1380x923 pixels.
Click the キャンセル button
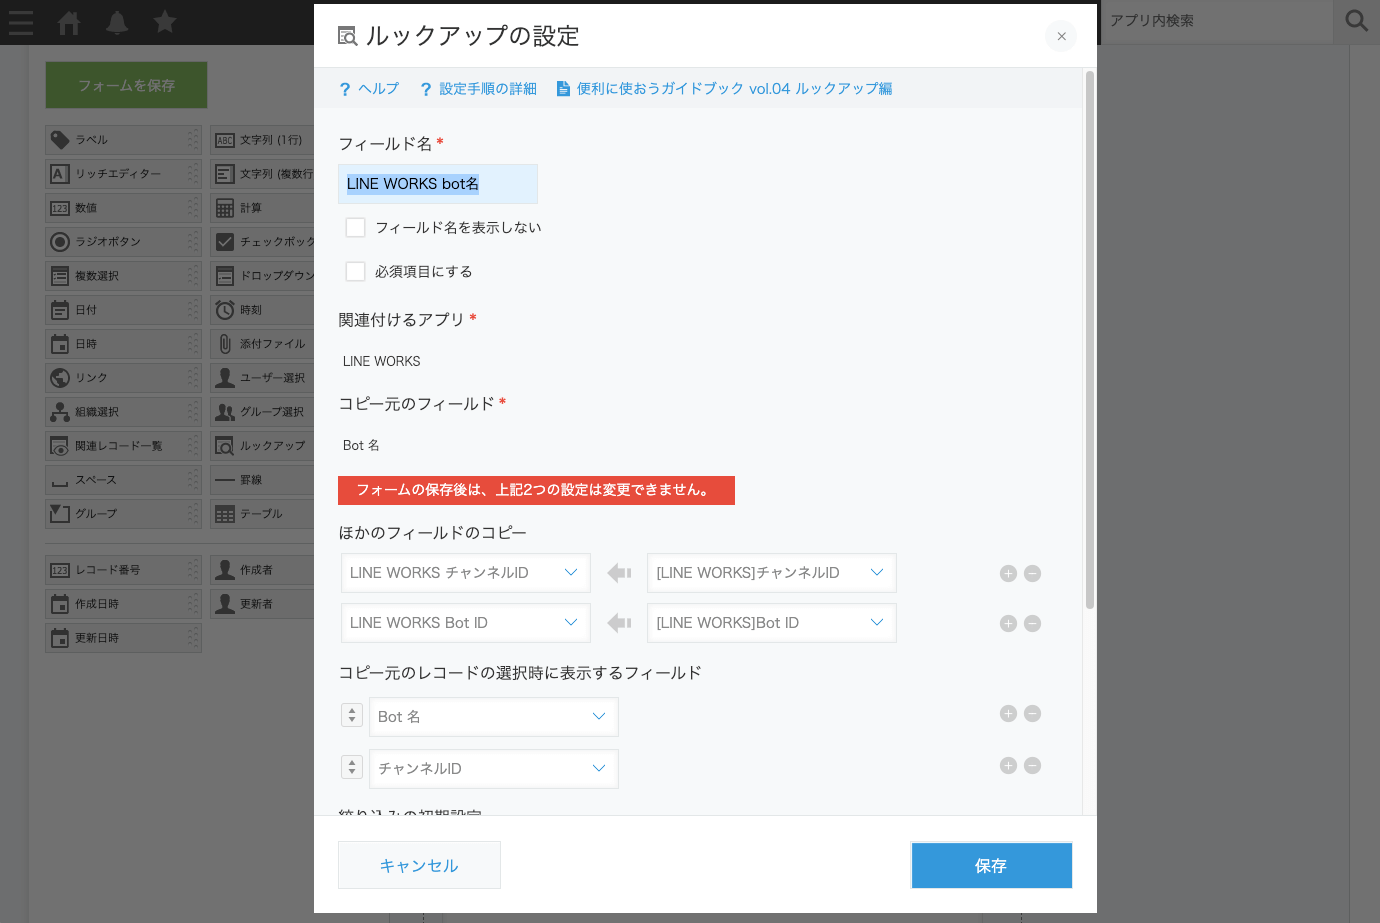(419, 865)
